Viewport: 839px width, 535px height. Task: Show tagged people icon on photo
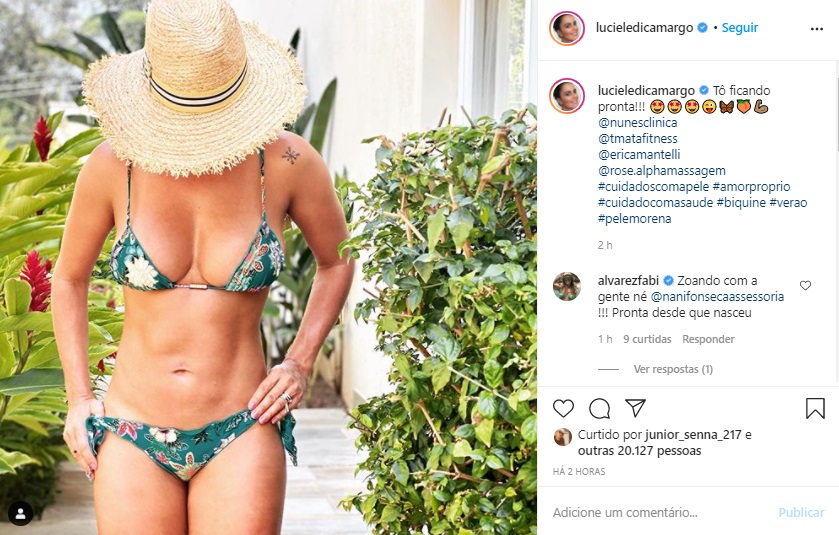point(20,514)
